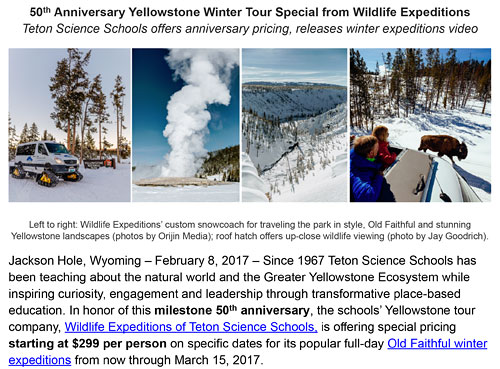This screenshot has width=500, height=369.
Task: Click the bold 50th Anniversary headline
Action: coord(250,12)
